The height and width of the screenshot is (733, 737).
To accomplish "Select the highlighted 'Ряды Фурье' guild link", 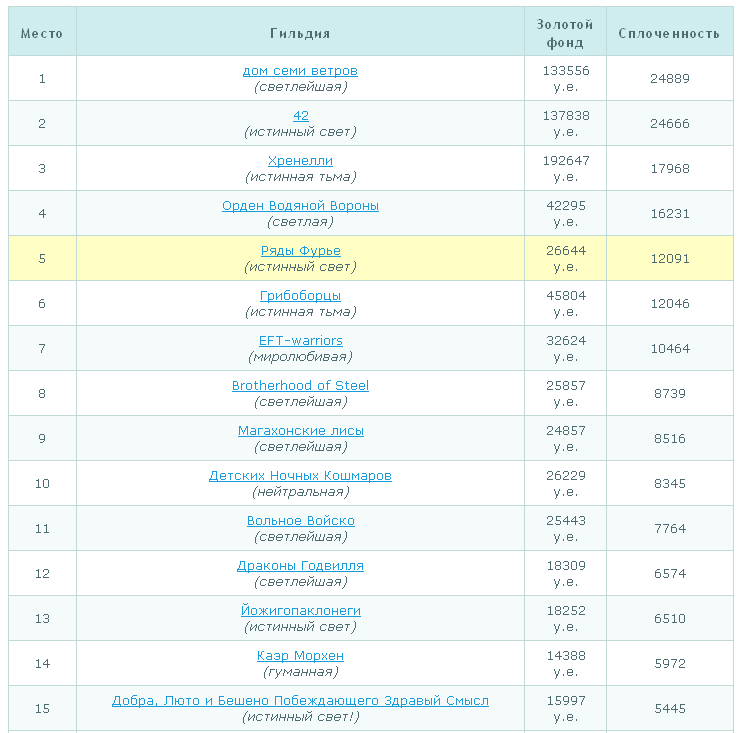I will click(x=300, y=251).
